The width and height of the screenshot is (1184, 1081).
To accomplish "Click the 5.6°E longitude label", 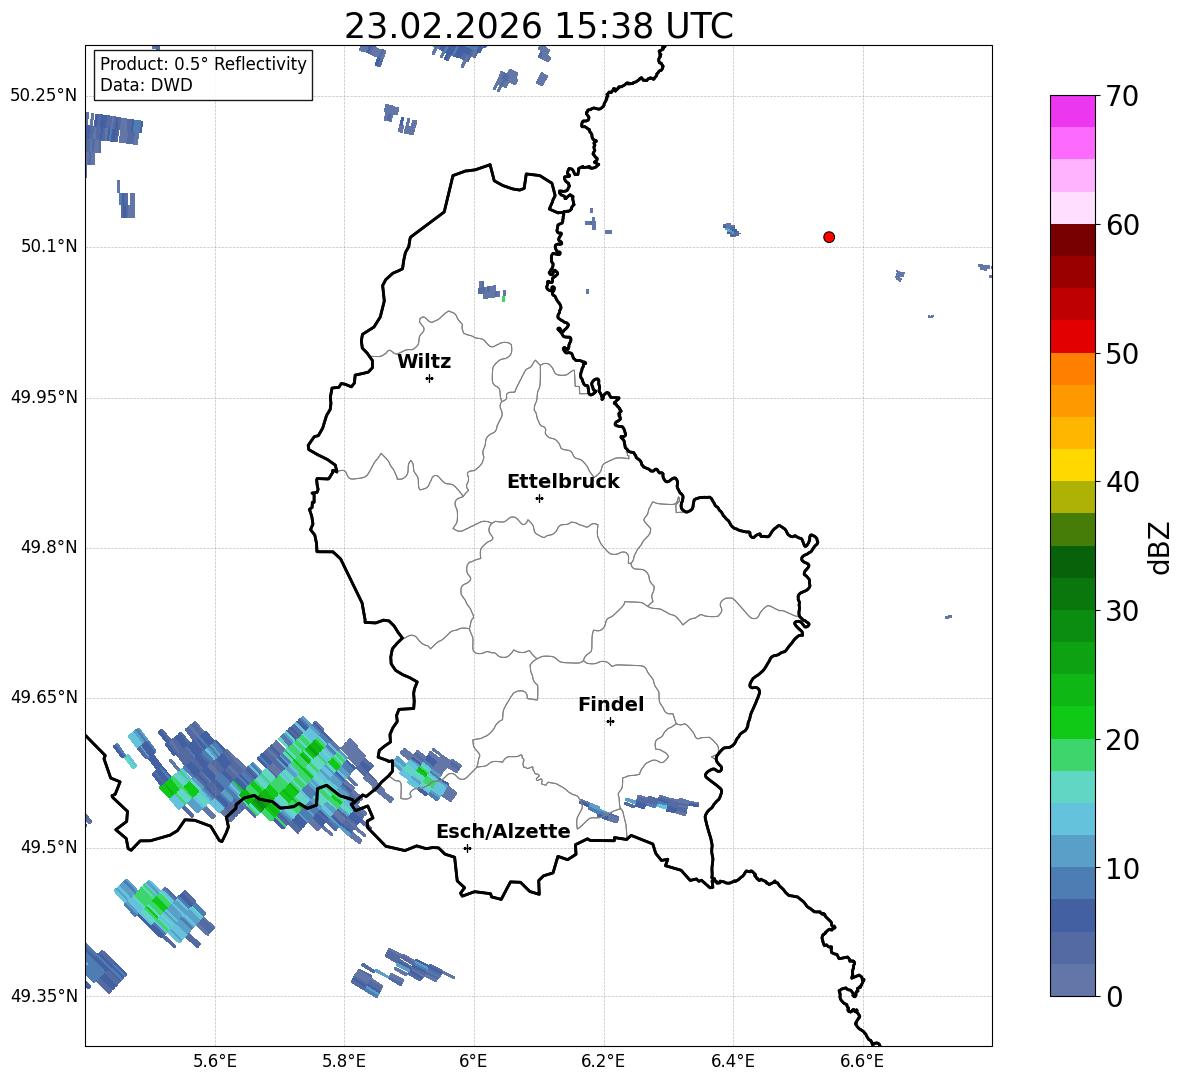I will [x=215, y=1061].
